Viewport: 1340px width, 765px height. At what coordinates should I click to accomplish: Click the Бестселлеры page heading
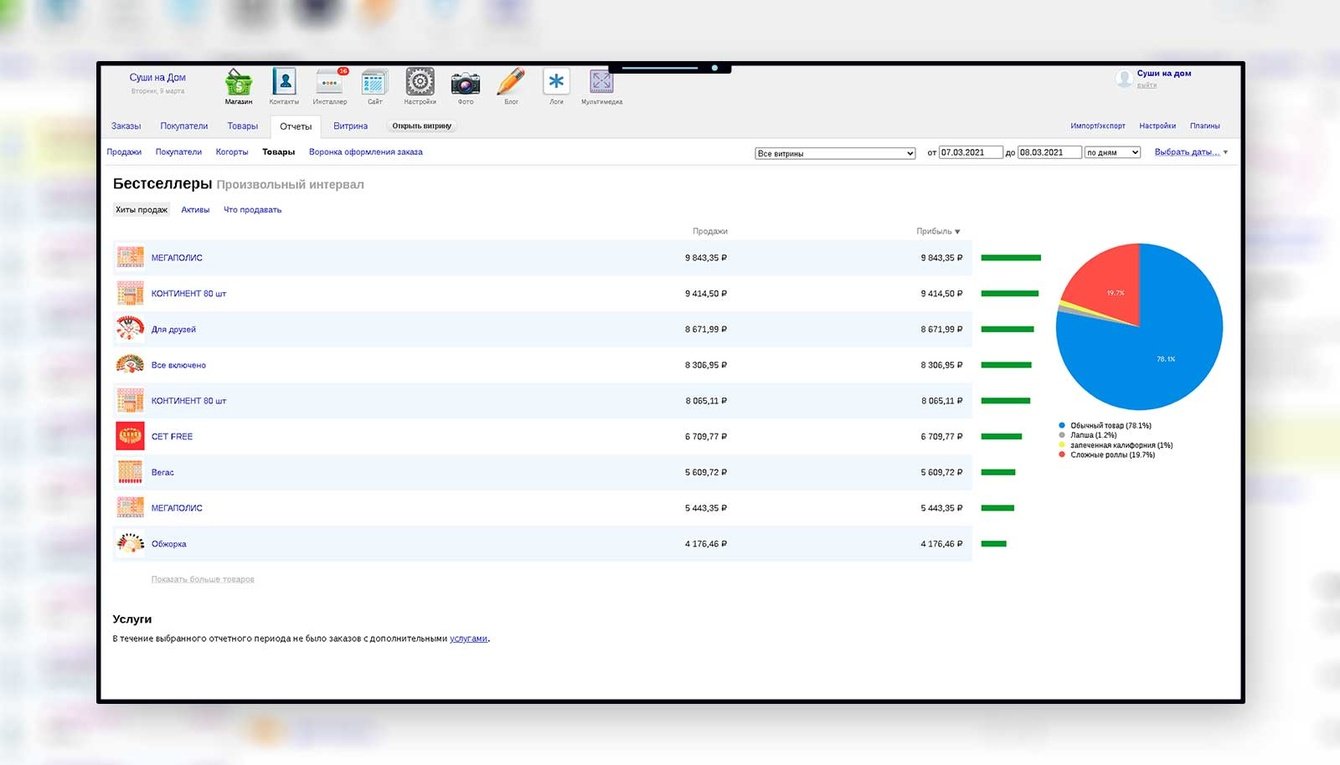point(162,184)
